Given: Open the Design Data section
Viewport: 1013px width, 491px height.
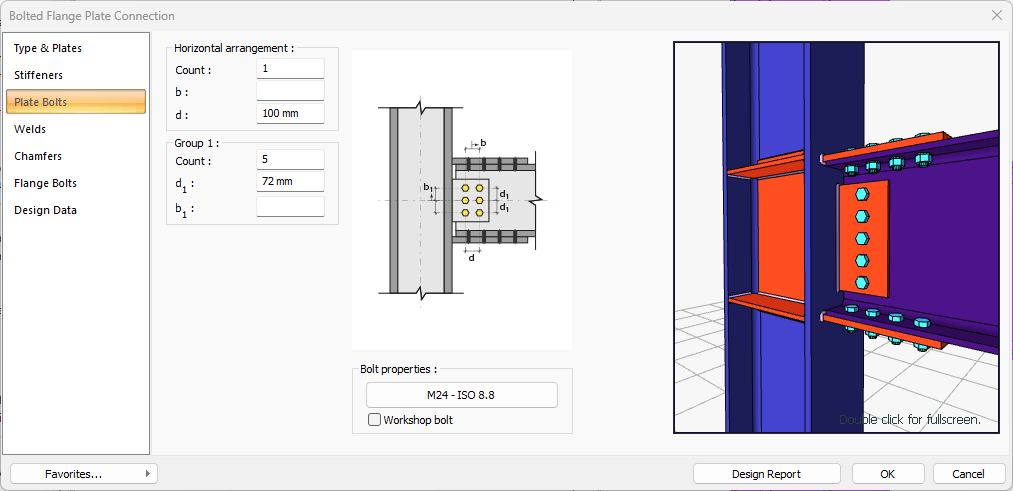Looking at the screenshot, I should click(x=76, y=211).
